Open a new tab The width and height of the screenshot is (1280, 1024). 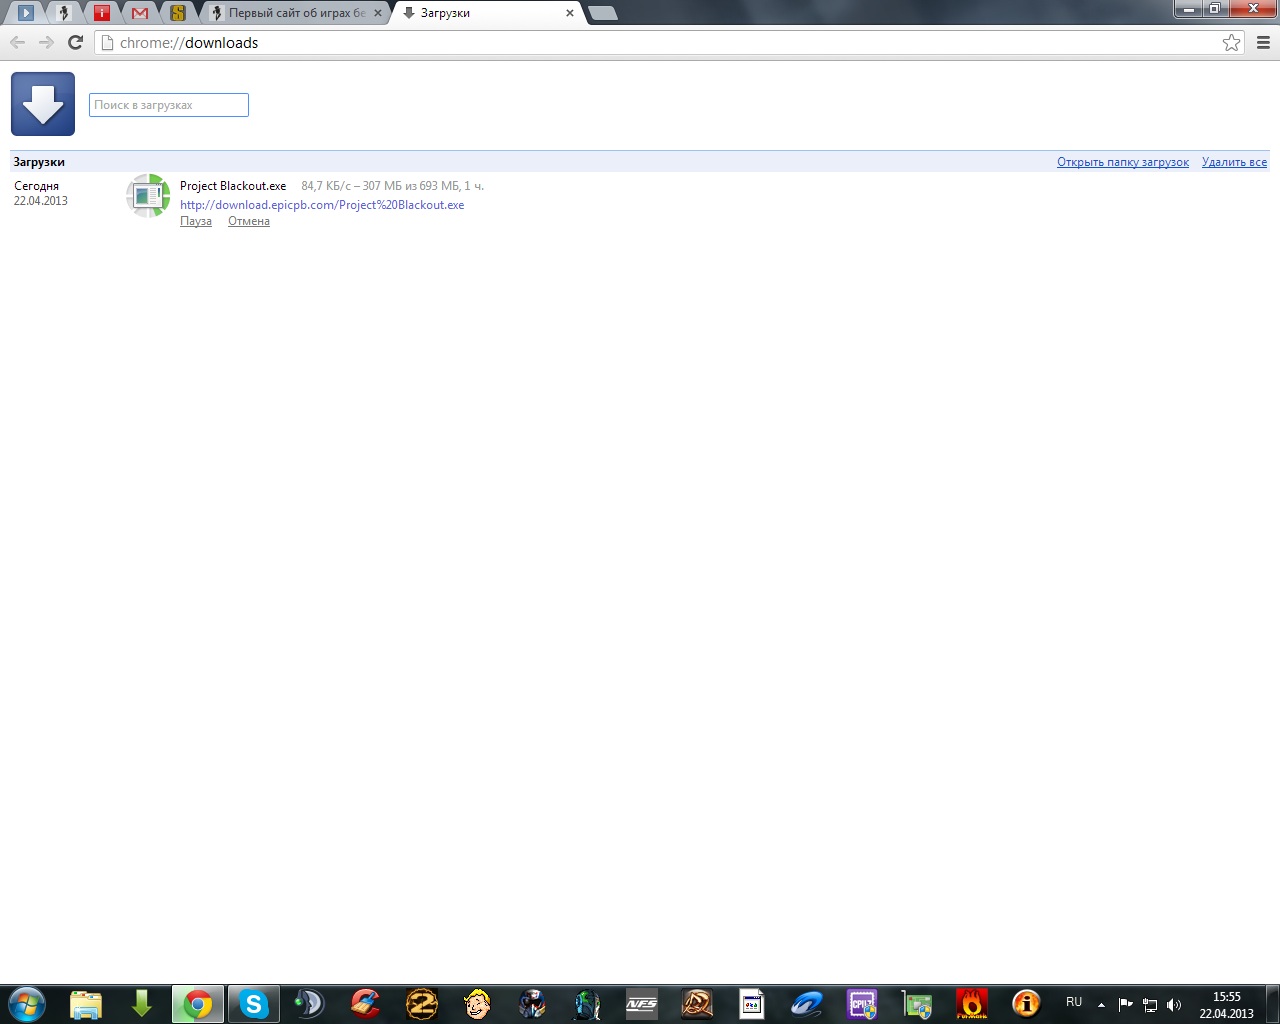pyautogui.click(x=602, y=13)
